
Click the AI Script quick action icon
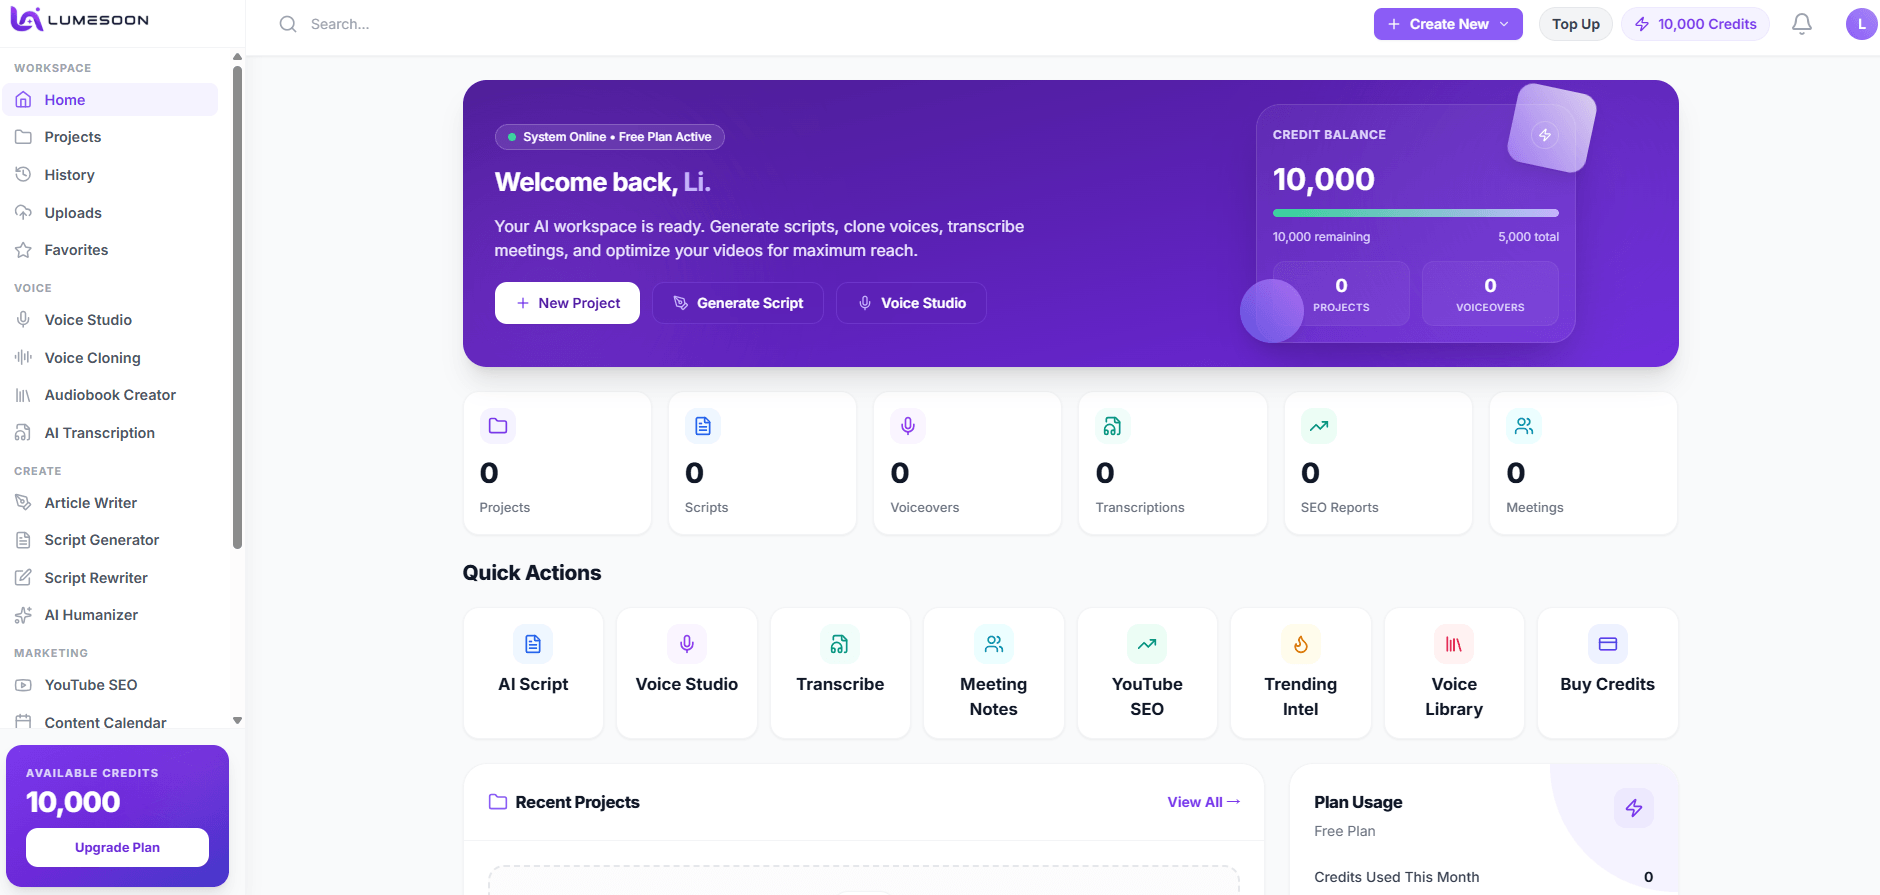point(533,644)
